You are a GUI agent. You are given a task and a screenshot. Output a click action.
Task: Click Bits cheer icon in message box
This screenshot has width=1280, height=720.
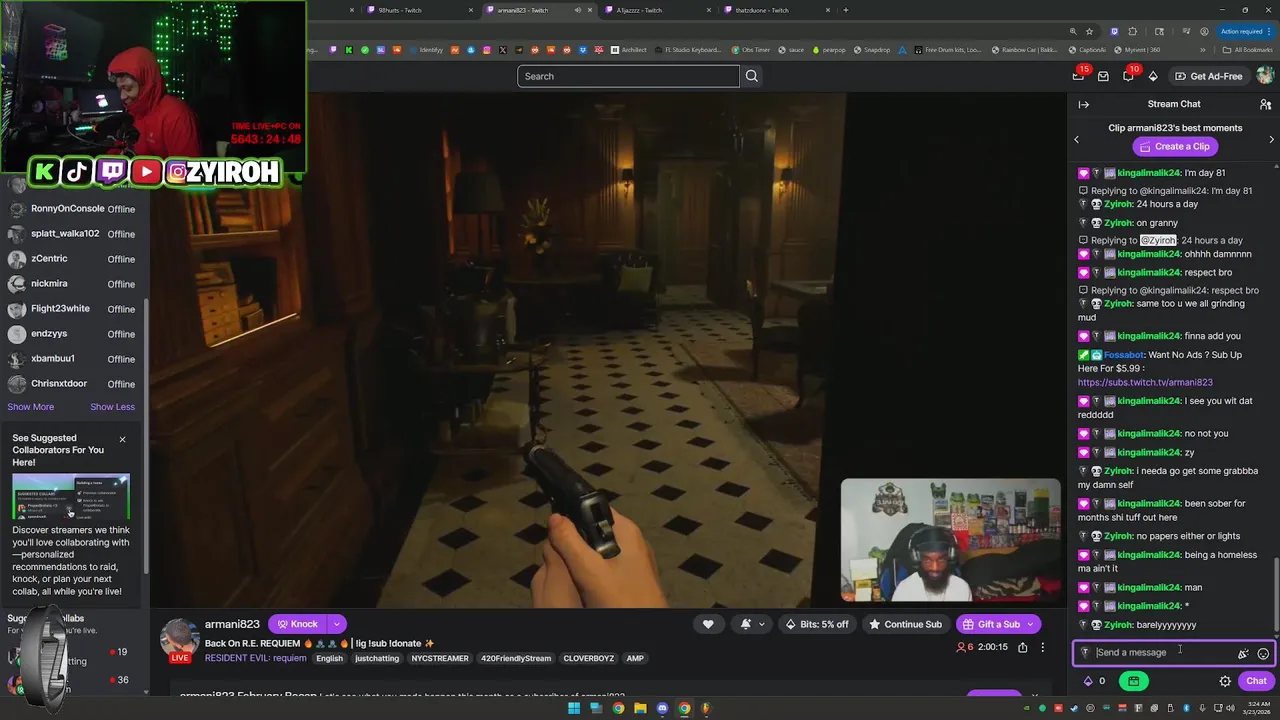tap(1243, 653)
